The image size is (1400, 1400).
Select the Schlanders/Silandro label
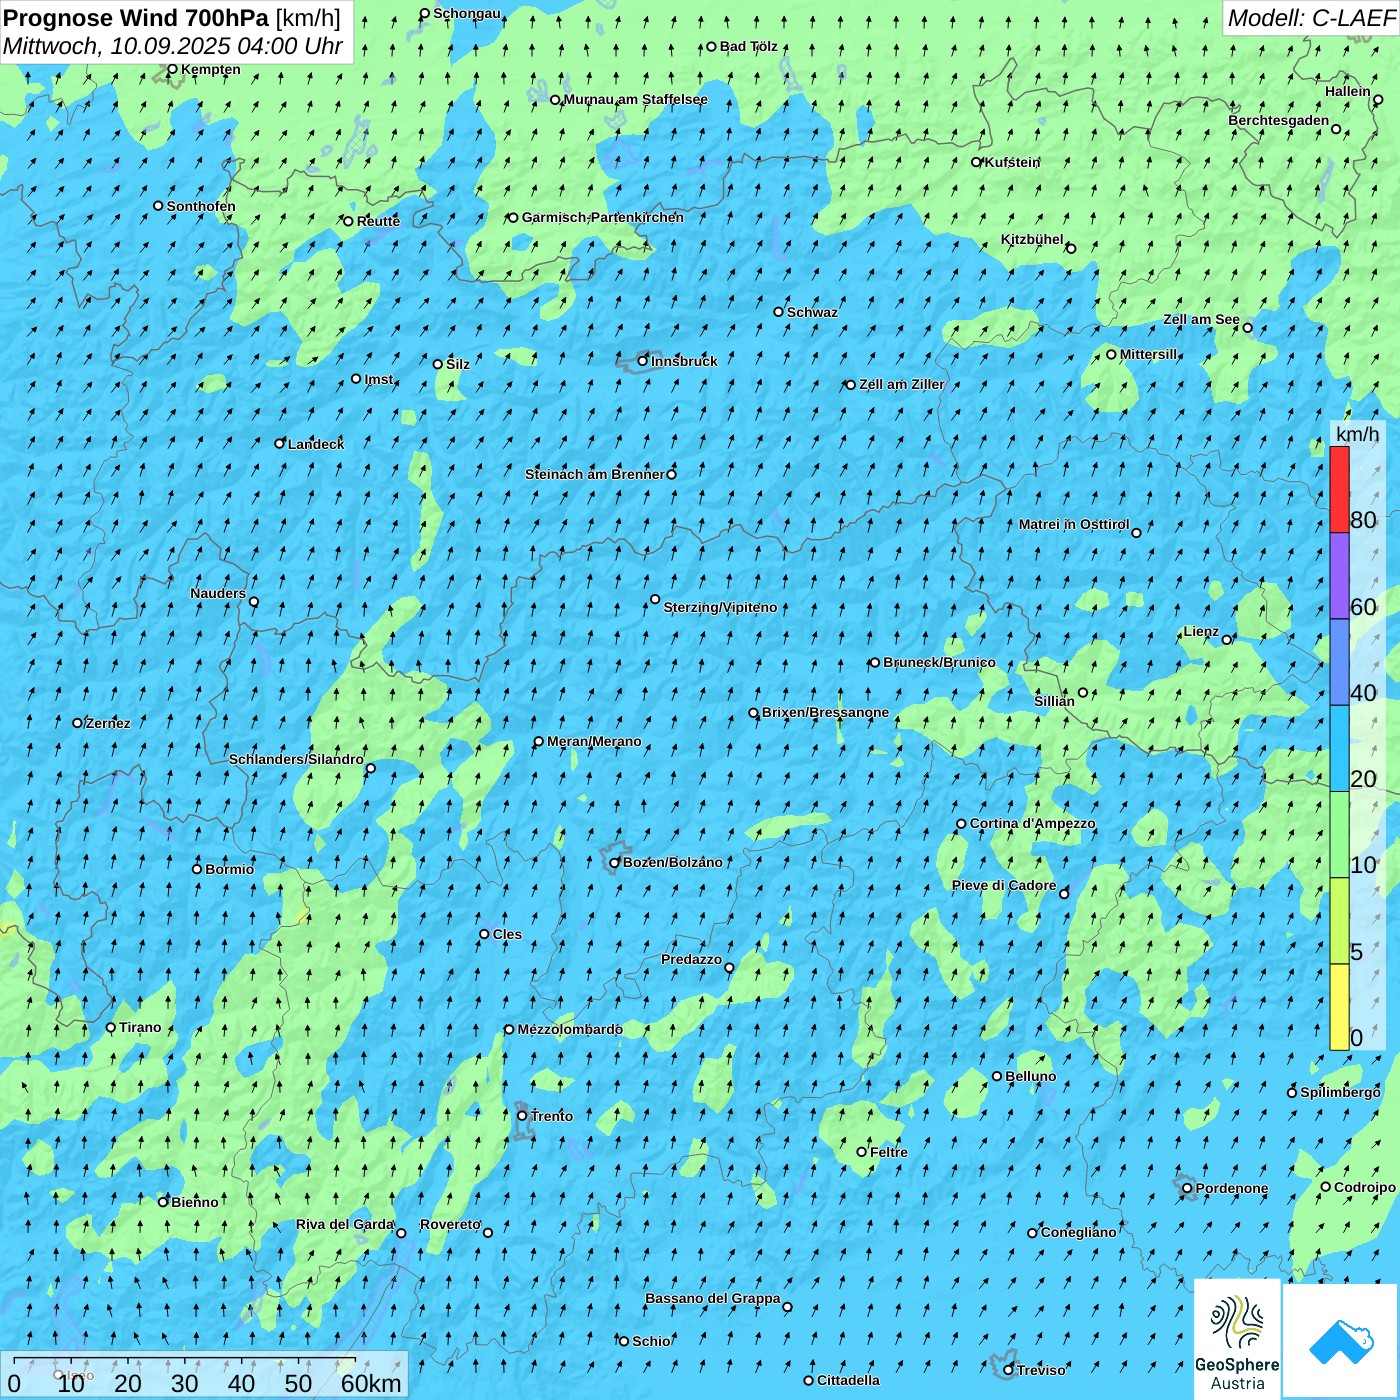point(296,759)
